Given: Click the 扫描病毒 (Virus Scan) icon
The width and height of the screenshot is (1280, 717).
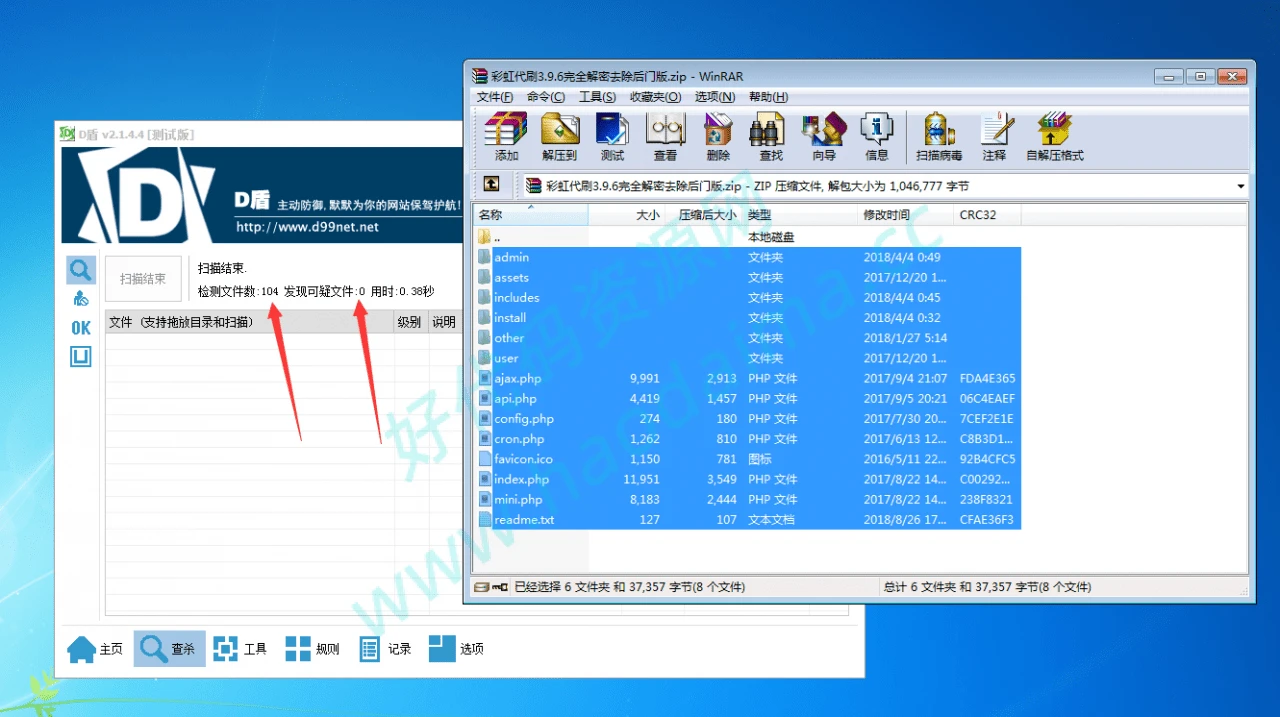Looking at the screenshot, I should pyautogui.click(x=939, y=135).
